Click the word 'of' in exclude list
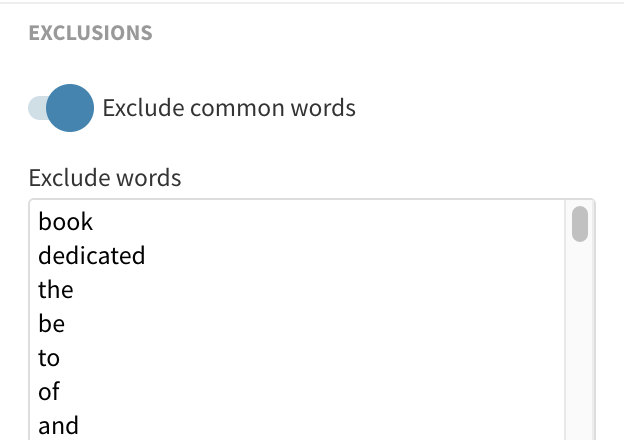 [x=49, y=392]
